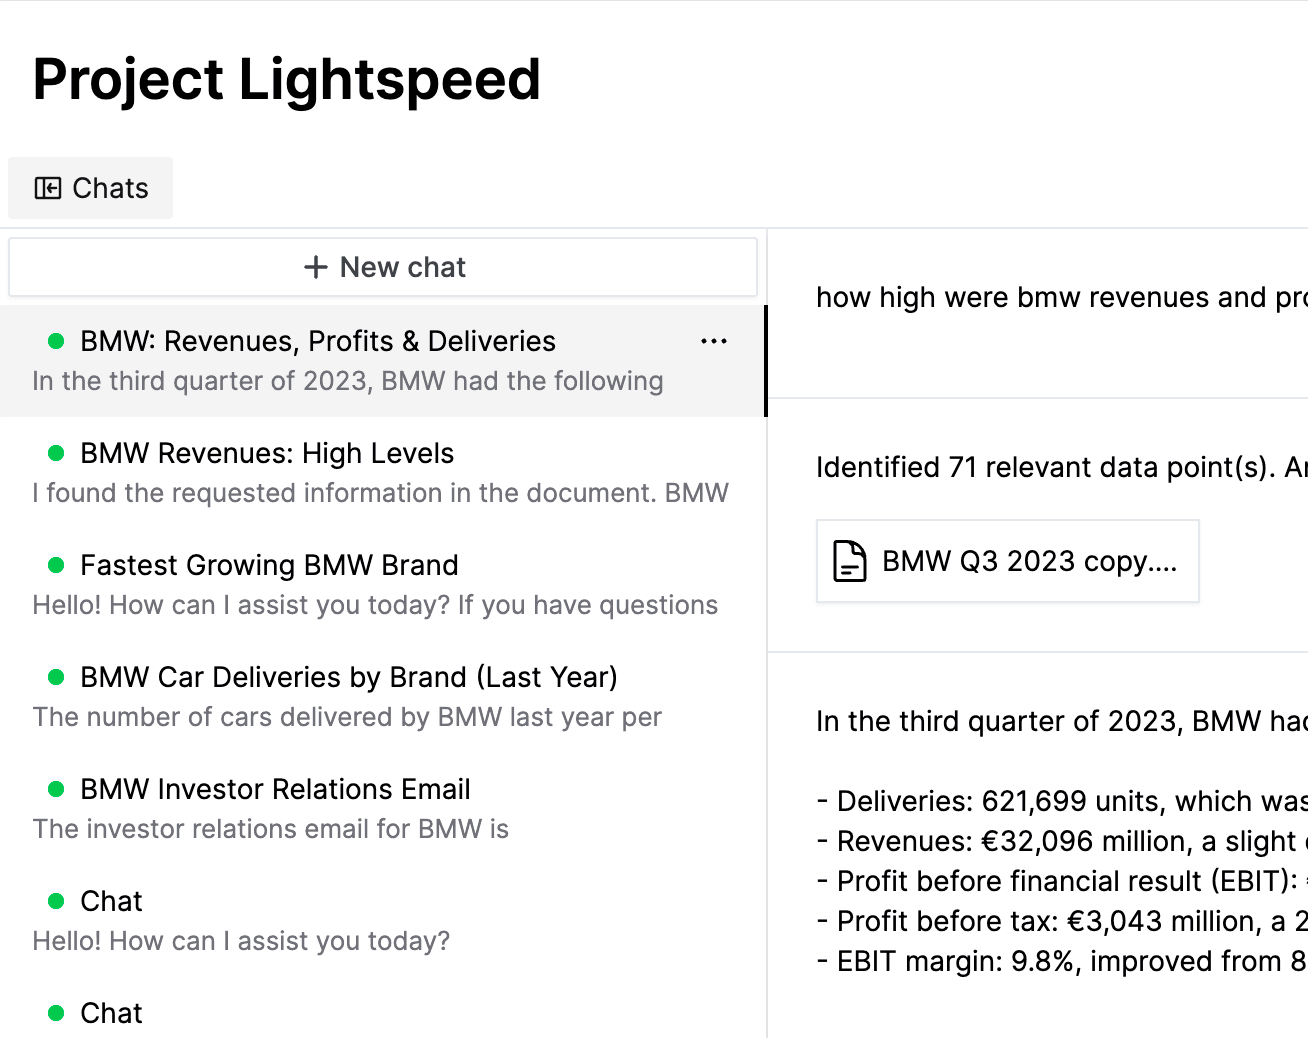
Task: Select the BMW: Revenues, Profits & Deliveries chat
Action: click(x=318, y=342)
